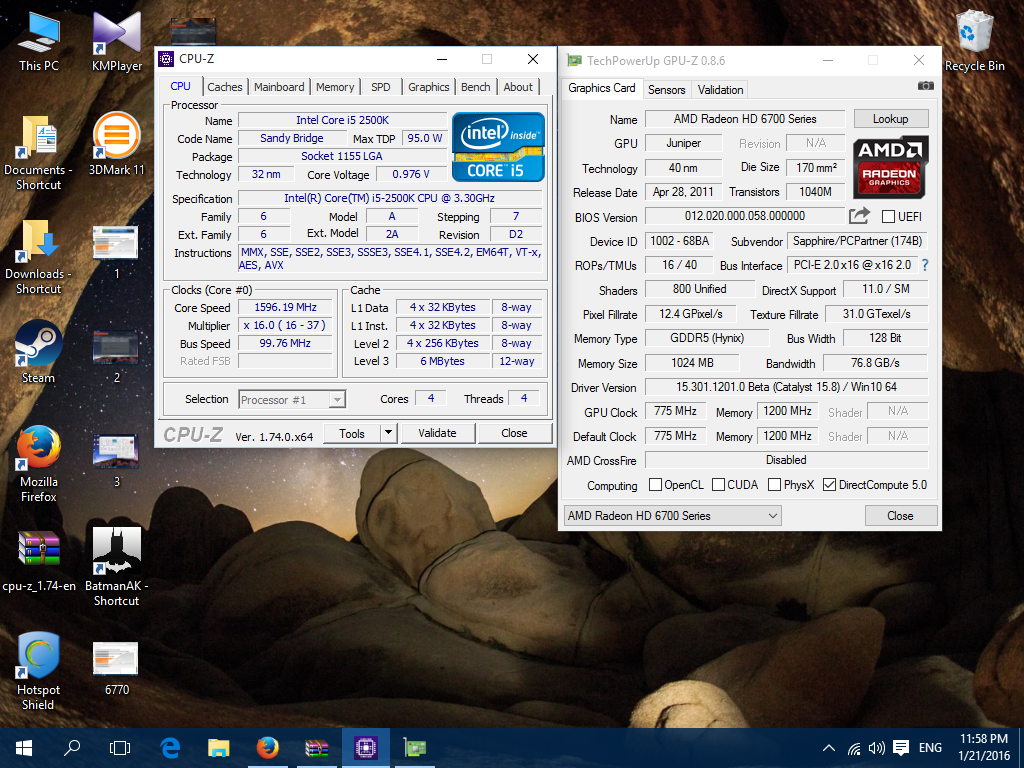Open the taskbar clock and date
The image size is (1024, 768).
pos(984,748)
